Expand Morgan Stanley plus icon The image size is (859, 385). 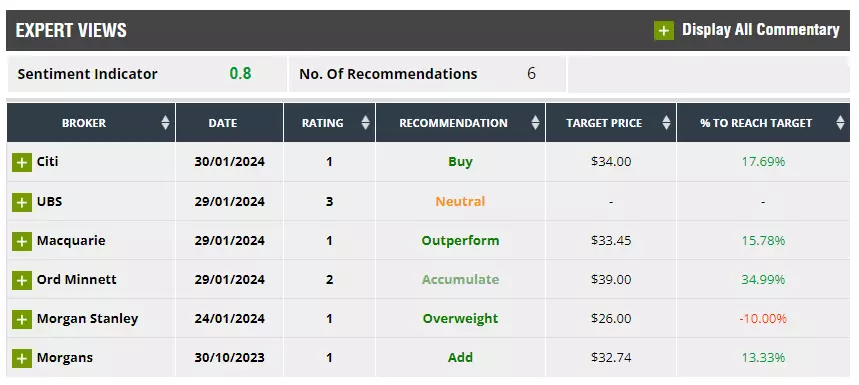point(22,319)
